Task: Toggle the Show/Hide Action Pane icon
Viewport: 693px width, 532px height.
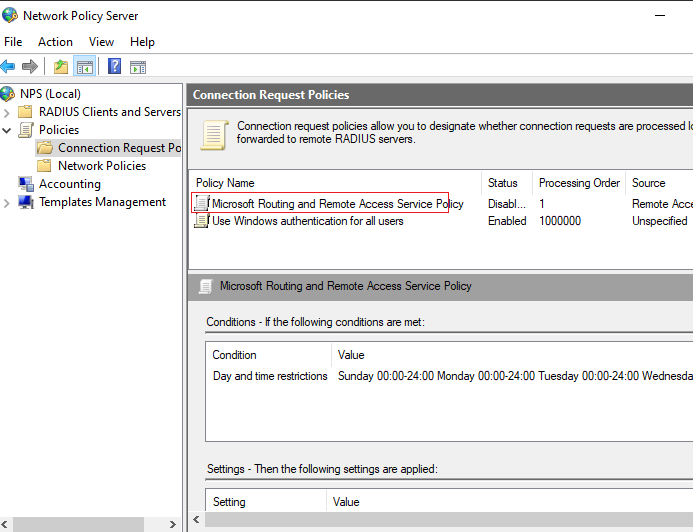Action: (x=138, y=67)
